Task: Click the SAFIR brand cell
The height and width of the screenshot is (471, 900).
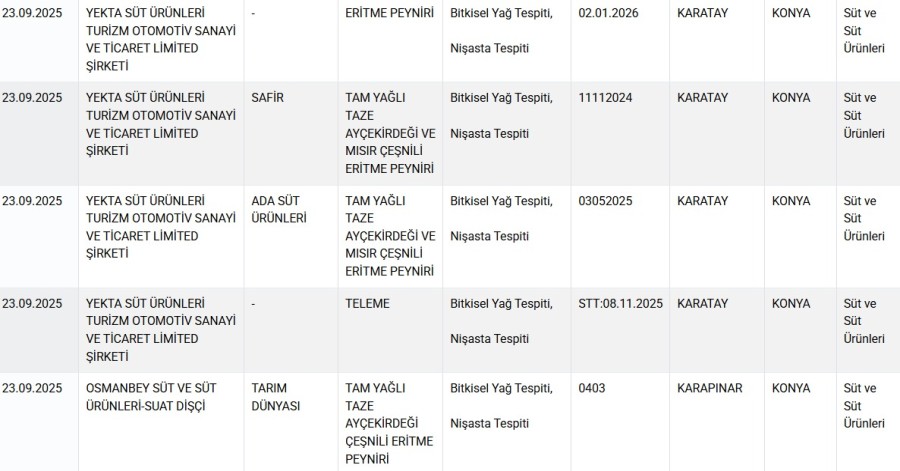Action: click(x=267, y=98)
